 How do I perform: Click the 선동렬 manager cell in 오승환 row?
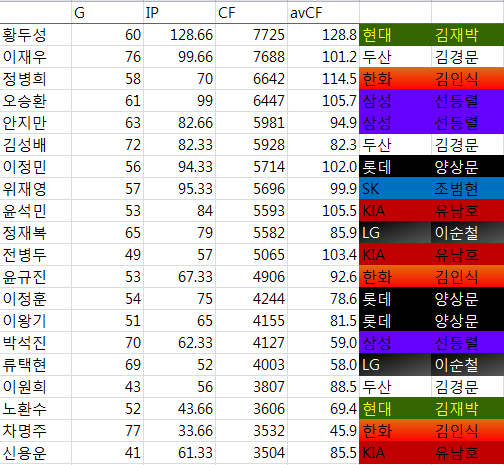pyautogui.click(x=468, y=101)
